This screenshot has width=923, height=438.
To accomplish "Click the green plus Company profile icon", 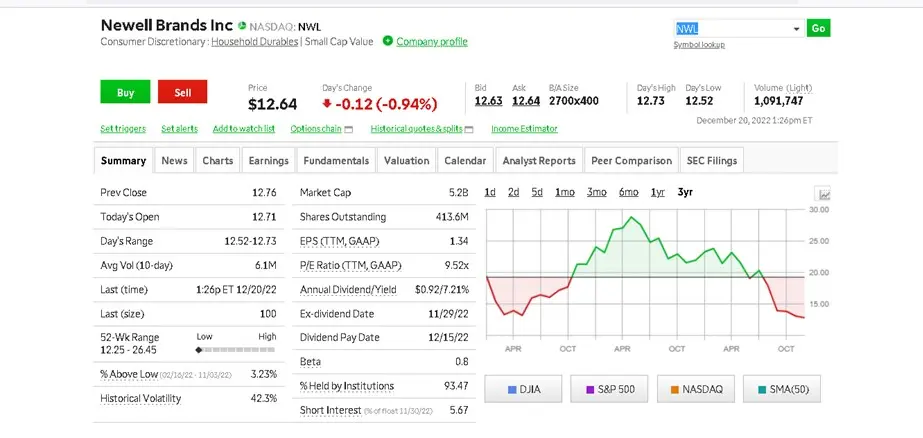I will [x=387, y=41].
